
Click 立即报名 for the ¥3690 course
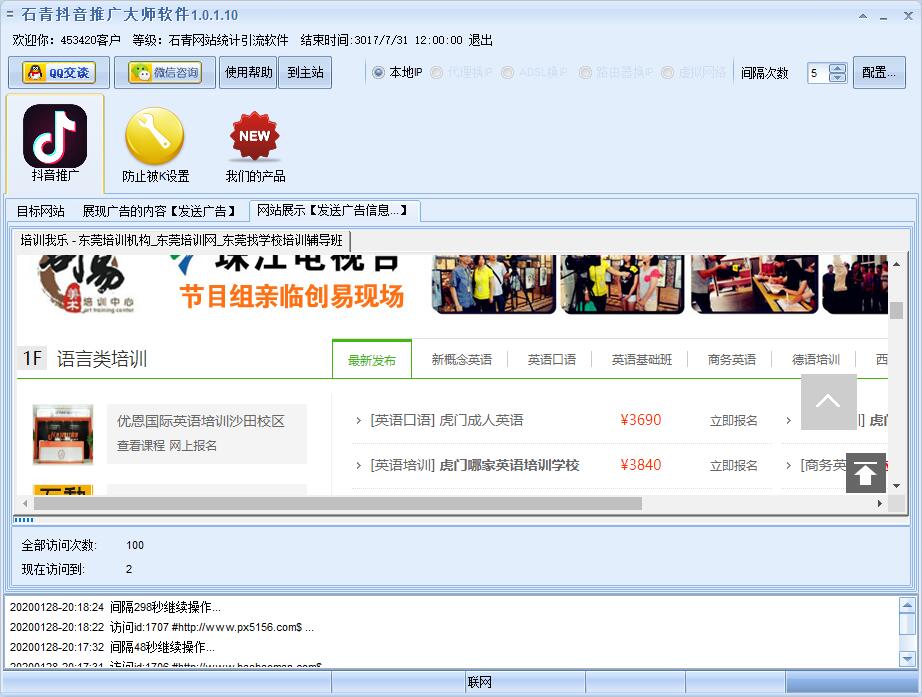pos(733,421)
